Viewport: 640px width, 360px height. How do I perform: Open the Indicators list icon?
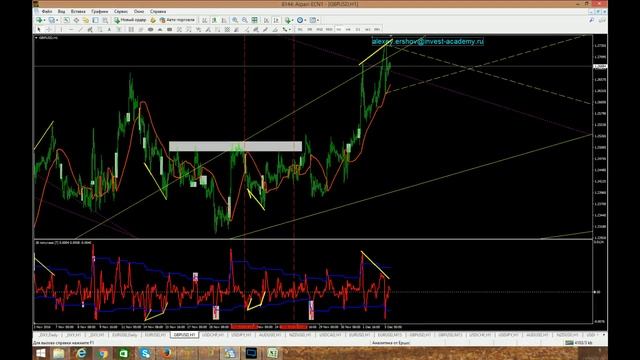pyautogui.click(x=288, y=20)
